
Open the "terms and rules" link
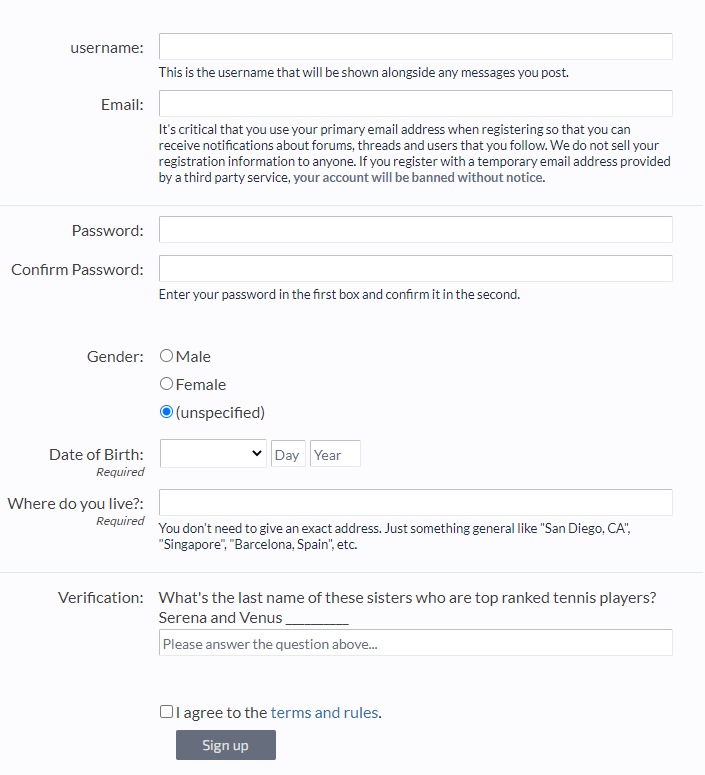pos(324,713)
